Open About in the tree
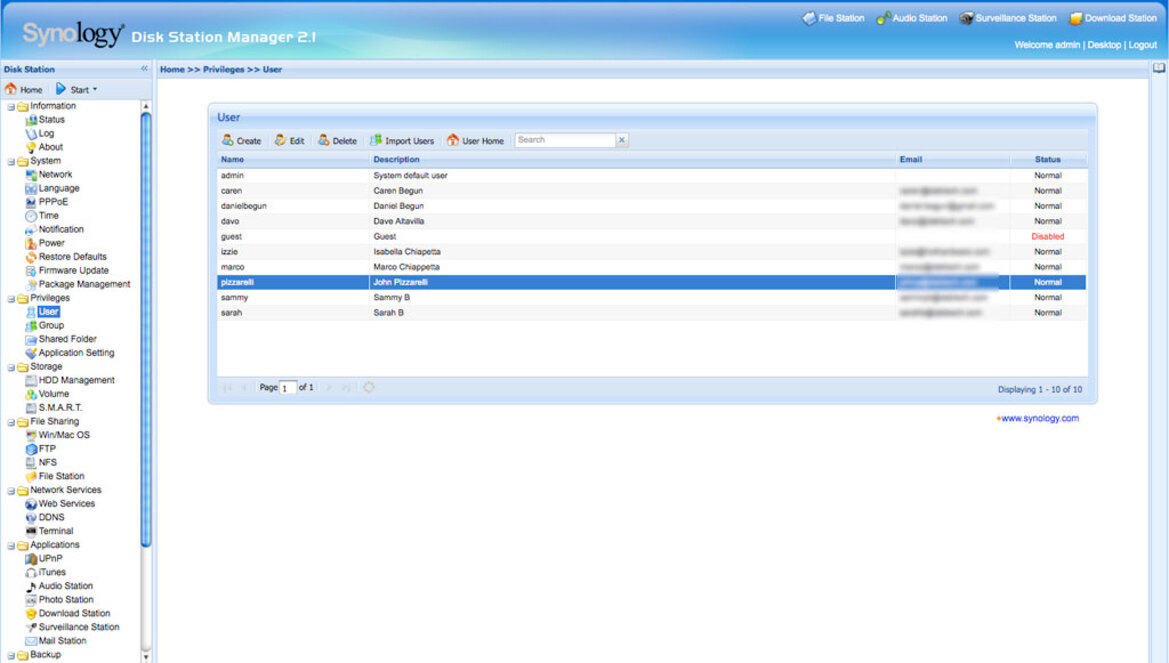The image size is (1169, 663). (50, 147)
